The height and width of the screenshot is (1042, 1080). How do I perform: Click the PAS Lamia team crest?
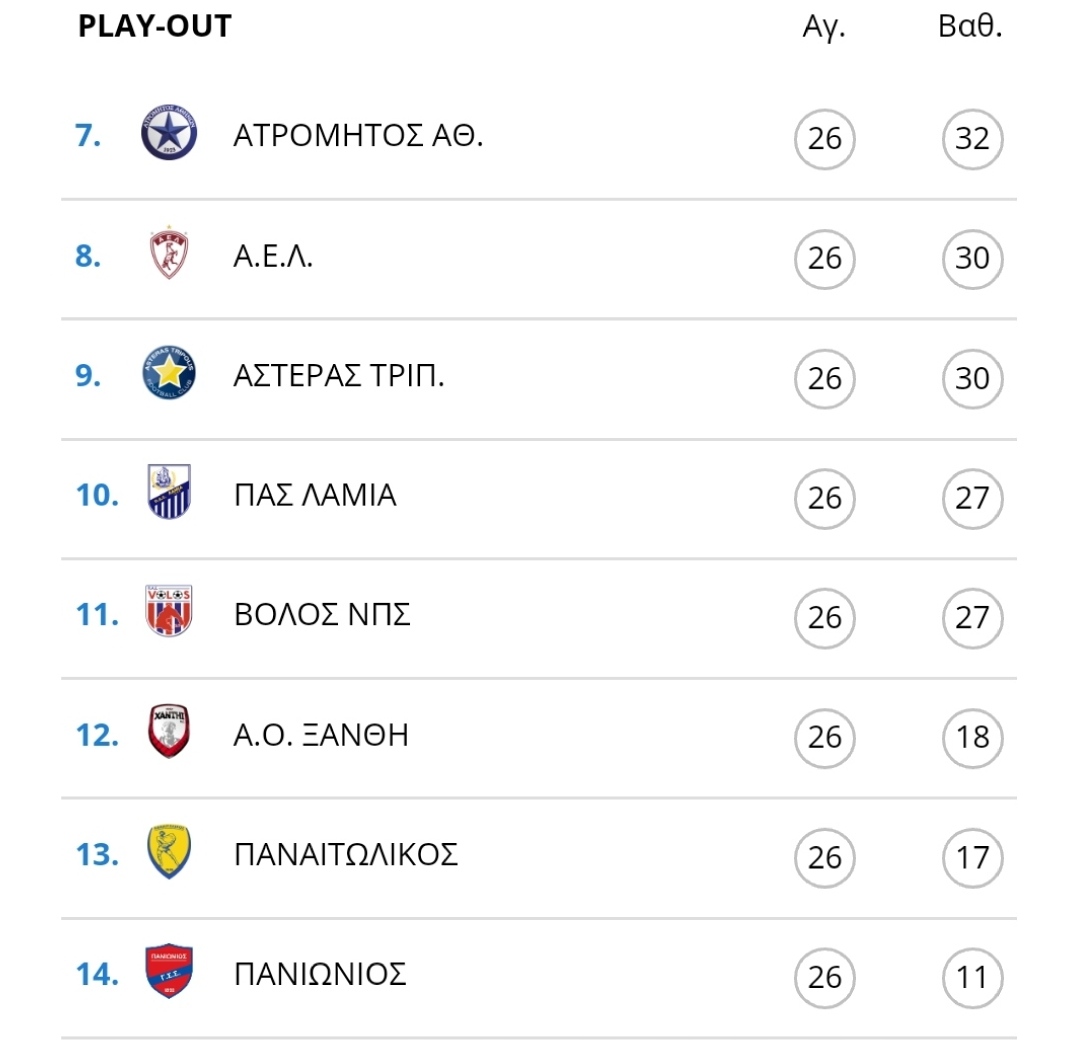pyautogui.click(x=169, y=492)
